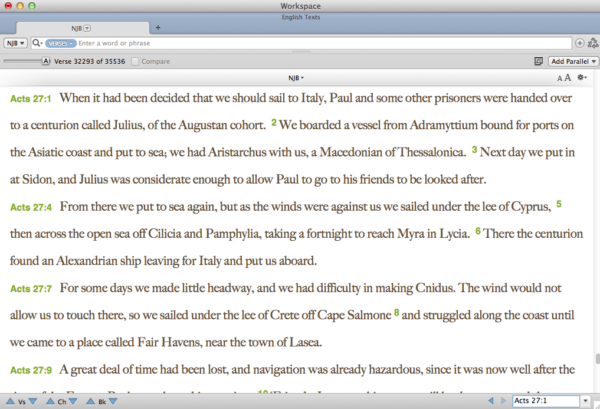Click the pane layout icon beside Add Parallel
Image resolution: width=600 pixels, height=409 pixels.
pyautogui.click(x=538, y=61)
